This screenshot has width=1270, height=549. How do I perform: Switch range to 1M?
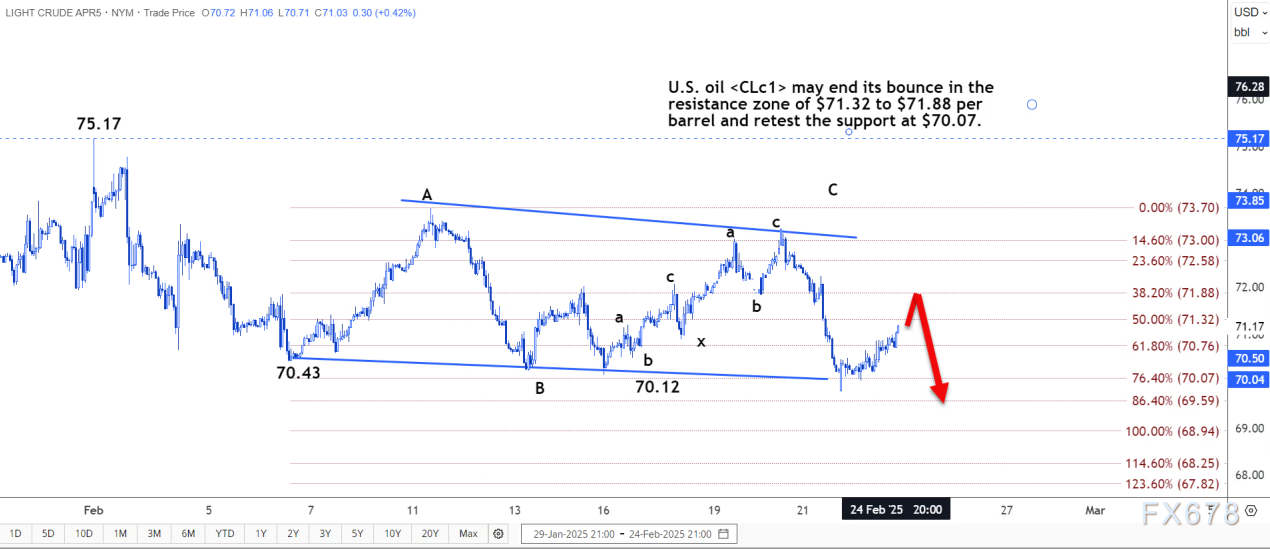[119, 533]
